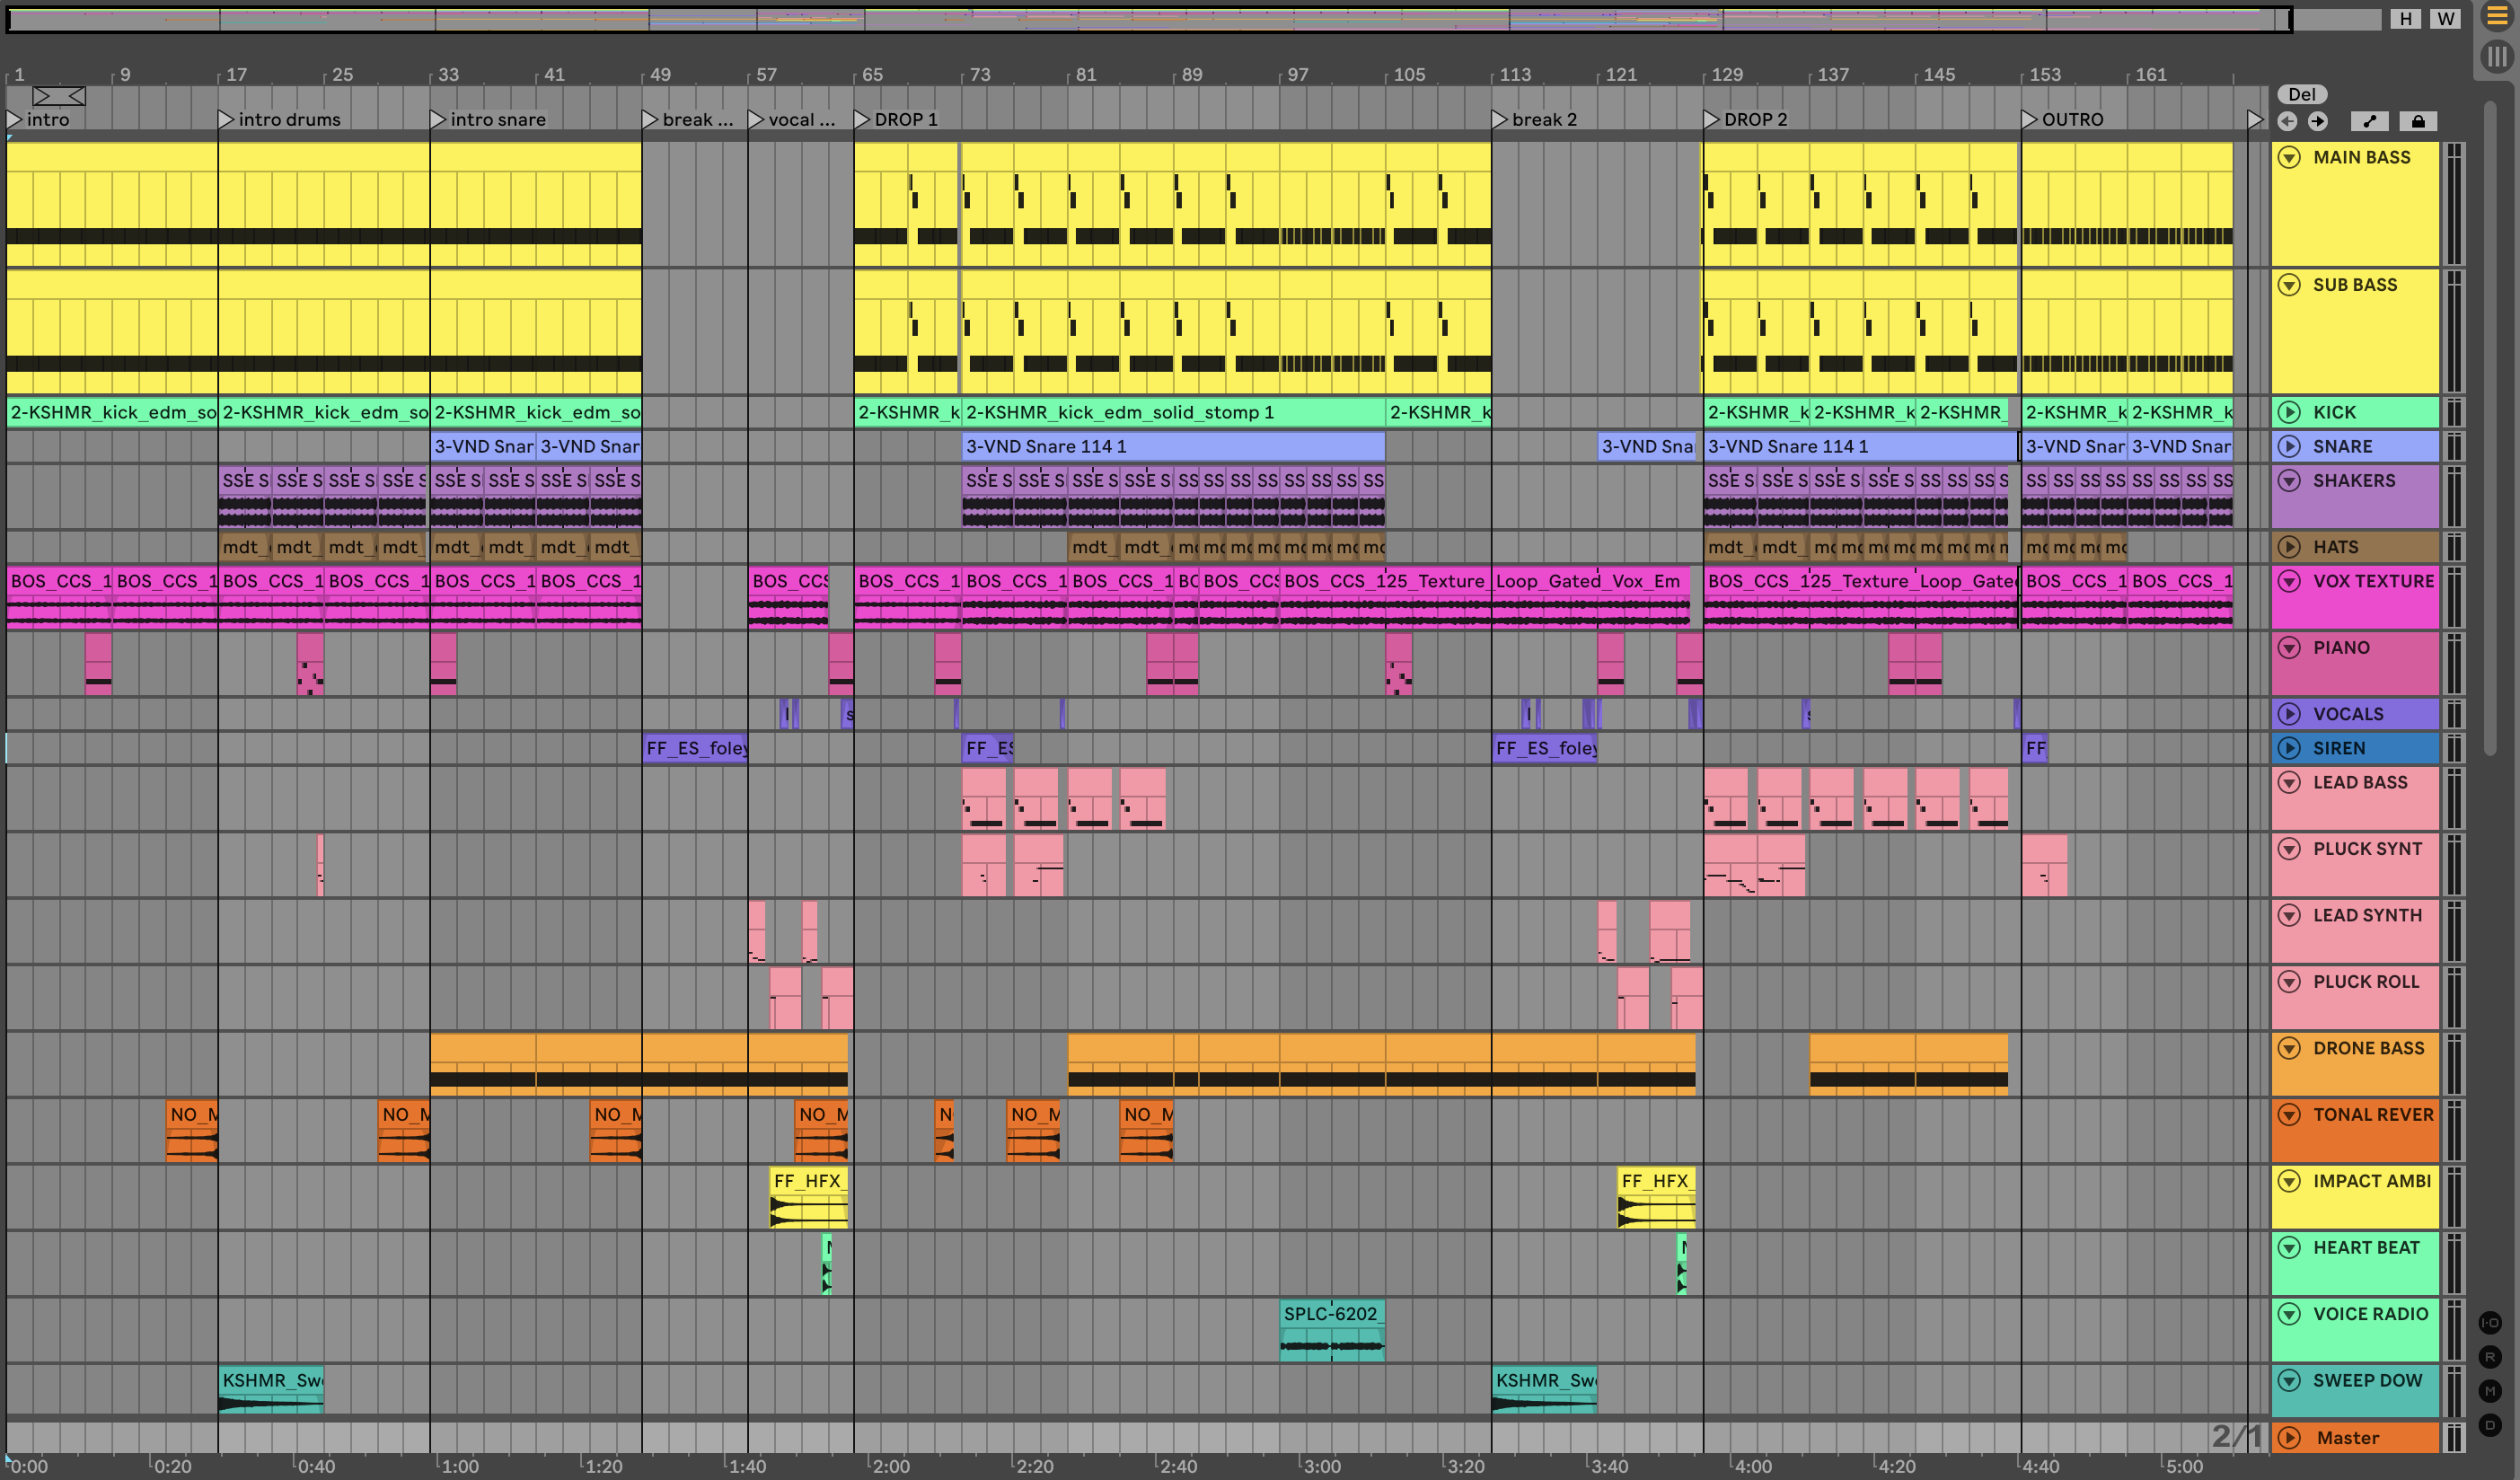The width and height of the screenshot is (2520, 1480).
Task: Unfold the KICK track
Action: tap(2289, 412)
